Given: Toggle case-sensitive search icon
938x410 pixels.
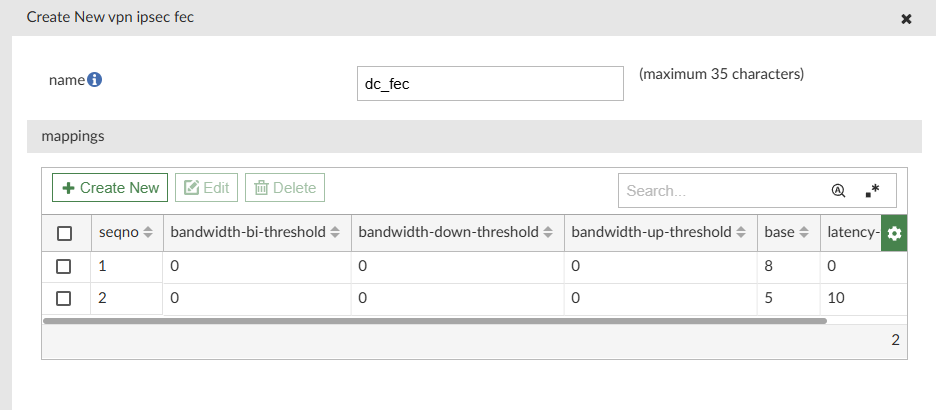Looking at the screenshot, I should (838, 190).
